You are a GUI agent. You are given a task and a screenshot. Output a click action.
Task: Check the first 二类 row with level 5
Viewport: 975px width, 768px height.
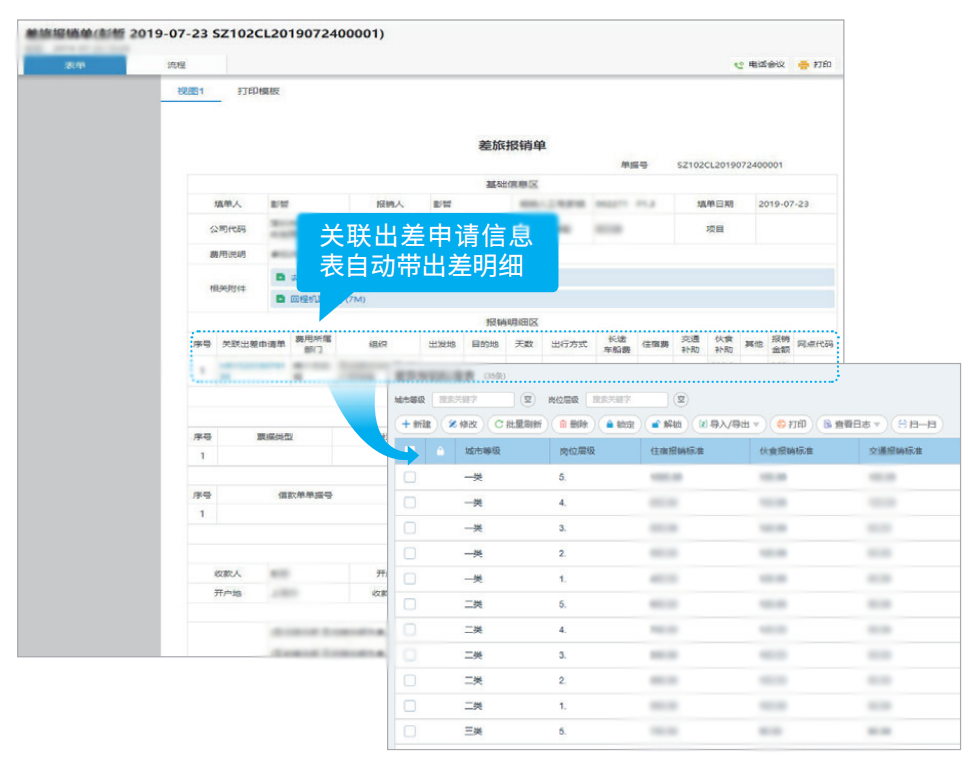click(x=410, y=604)
